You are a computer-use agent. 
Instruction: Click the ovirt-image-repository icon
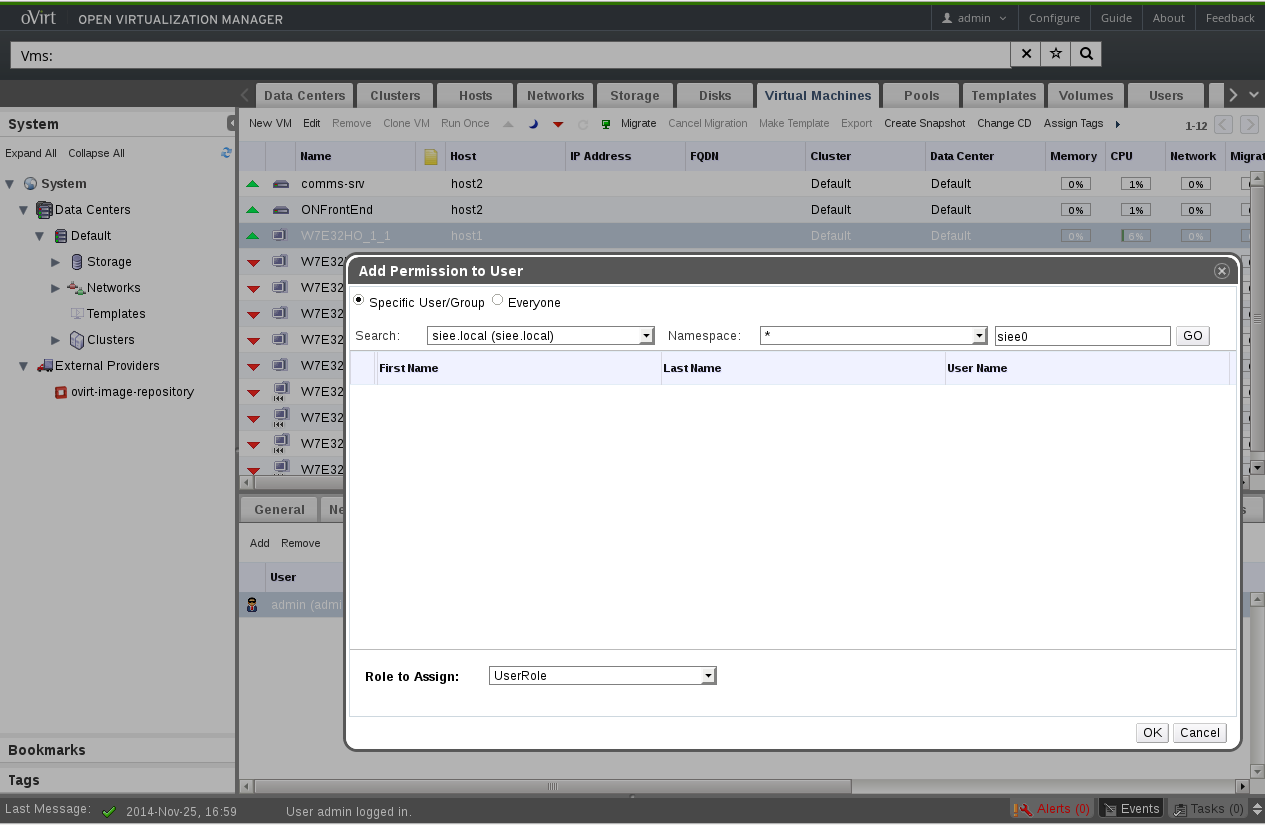pos(61,392)
